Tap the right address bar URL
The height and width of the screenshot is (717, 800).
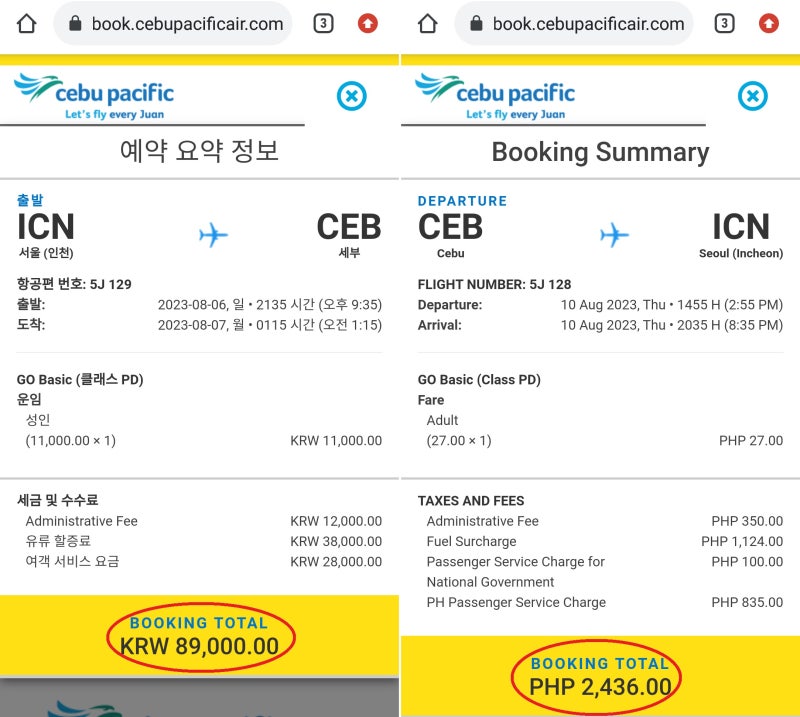pyautogui.click(x=588, y=24)
